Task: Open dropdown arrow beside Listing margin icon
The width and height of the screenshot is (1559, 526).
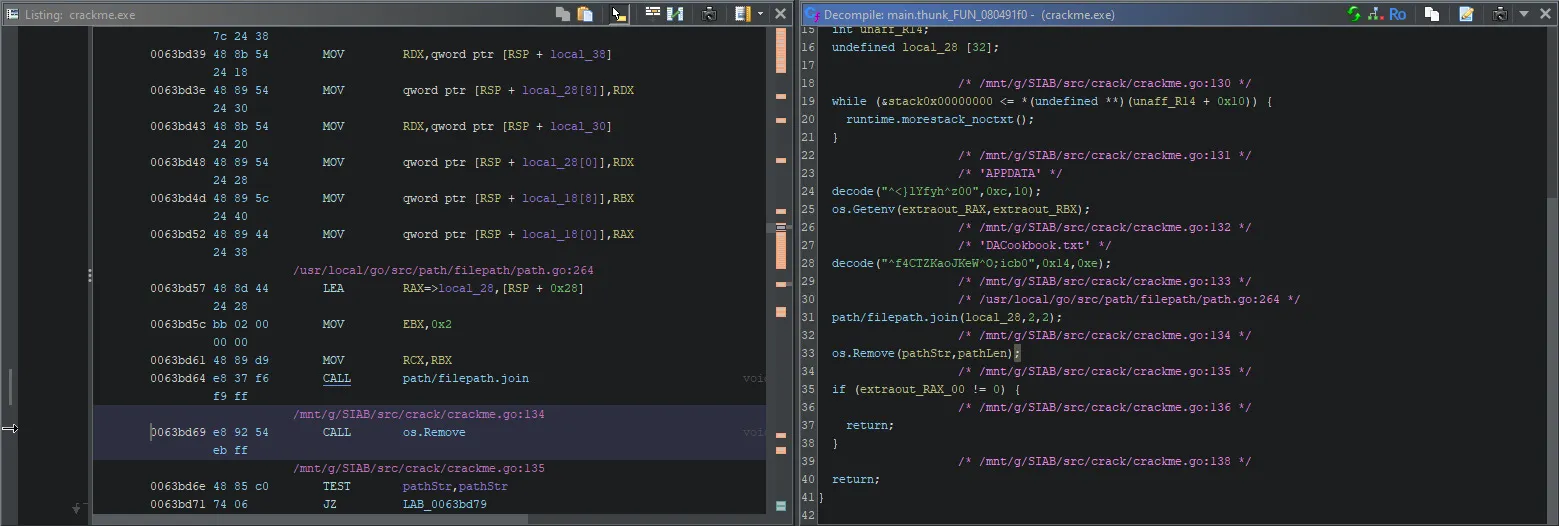Action: [x=760, y=14]
